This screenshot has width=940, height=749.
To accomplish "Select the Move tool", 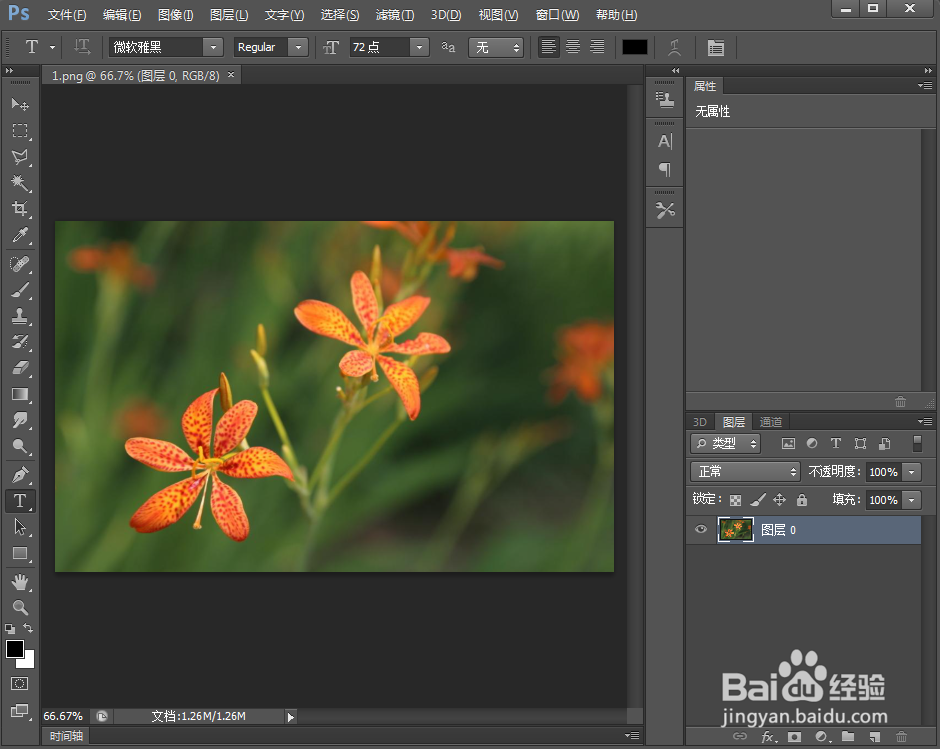I will pos(19,104).
